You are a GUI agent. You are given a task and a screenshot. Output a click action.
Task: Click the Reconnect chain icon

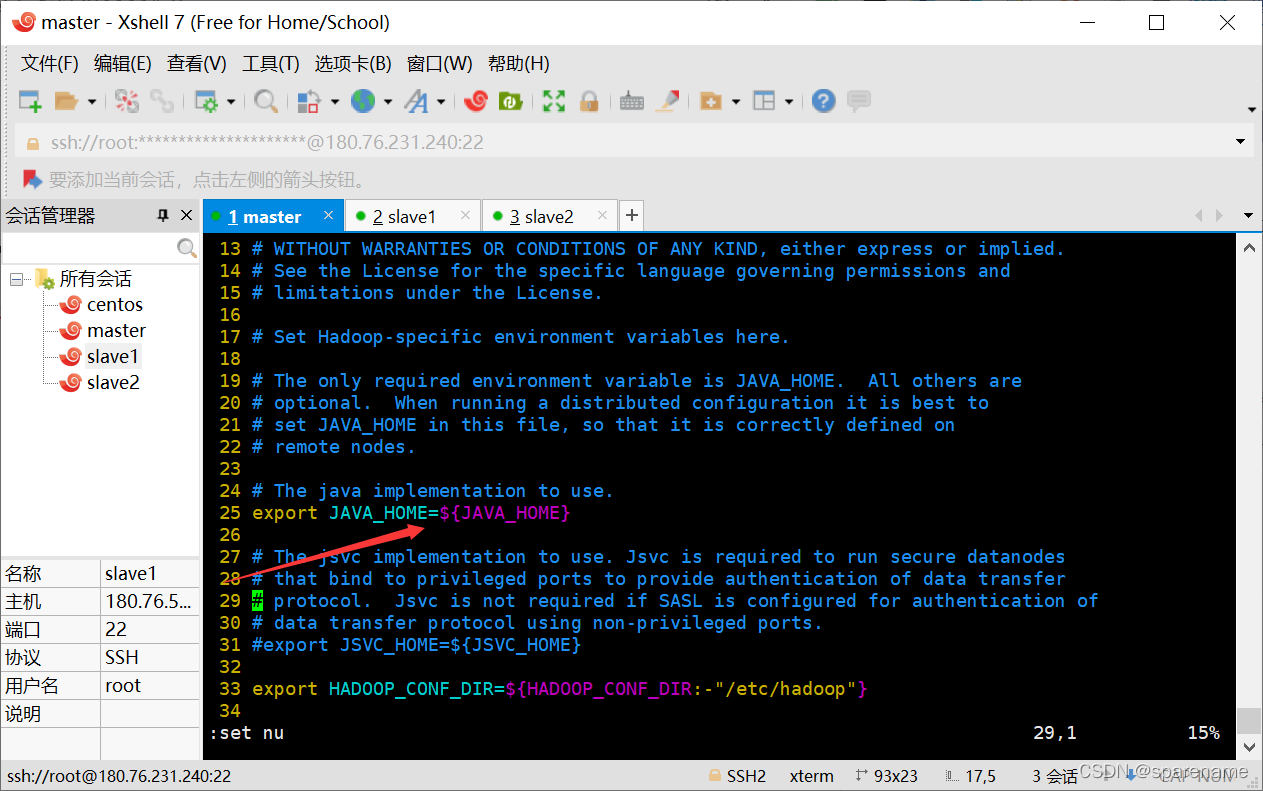pyautogui.click(x=161, y=101)
